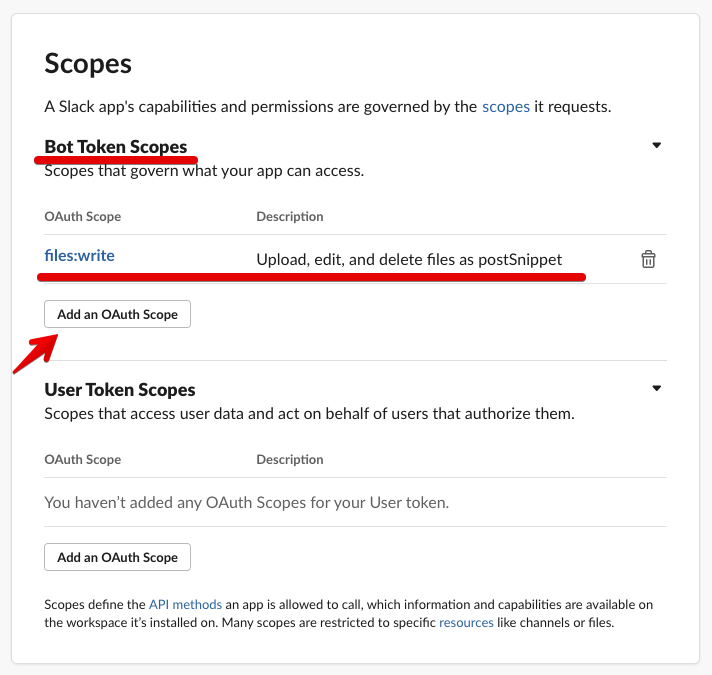The image size is (712, 675).
Task: Select Description column header in bot table
Action: (x=290, y=217)
